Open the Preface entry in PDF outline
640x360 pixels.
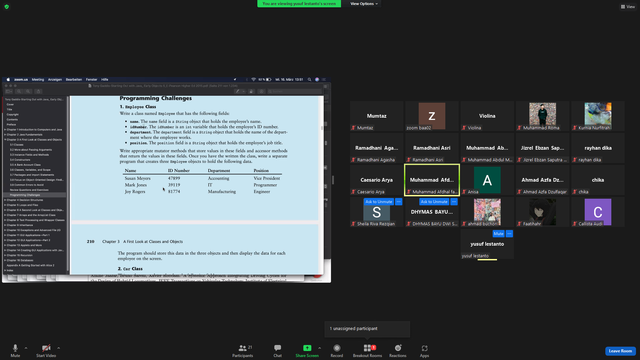pyautogui.click(x=11, y=124)
